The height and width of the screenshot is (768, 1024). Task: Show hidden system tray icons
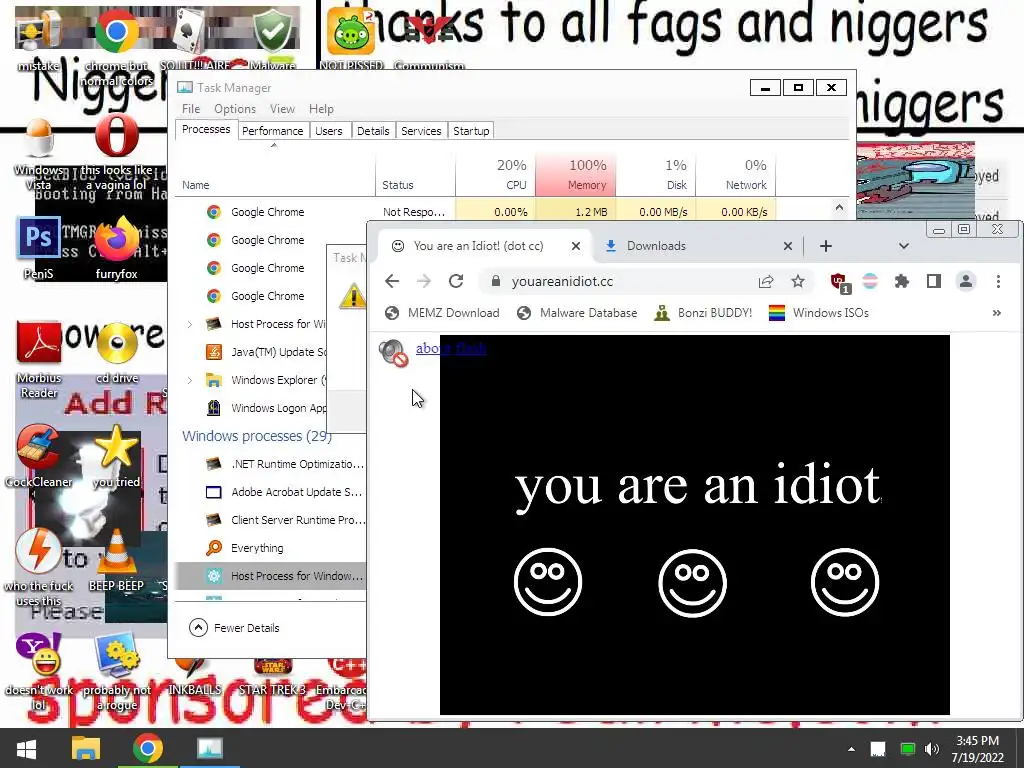(x=851, y=749)
